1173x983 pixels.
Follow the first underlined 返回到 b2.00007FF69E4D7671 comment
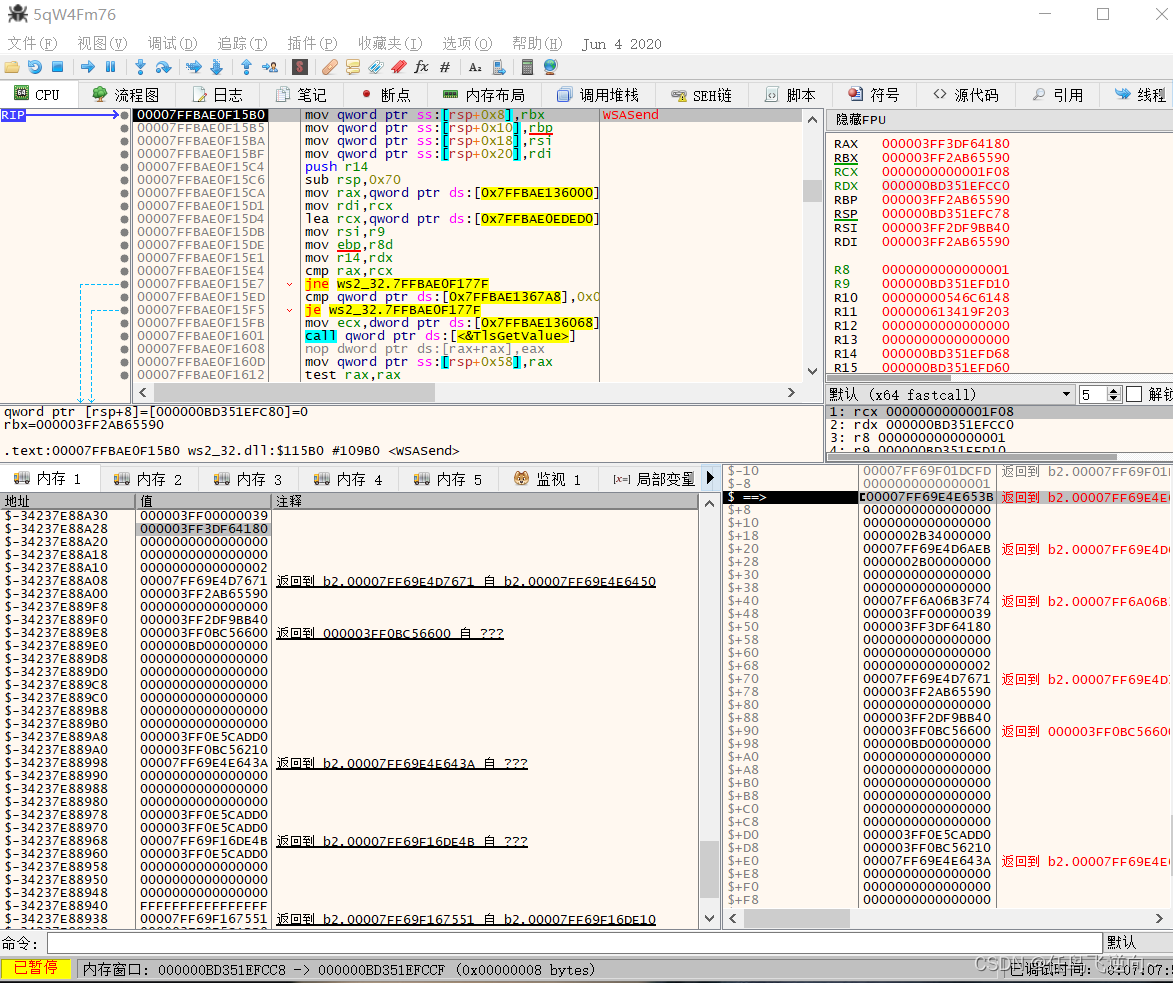point(465,581)
